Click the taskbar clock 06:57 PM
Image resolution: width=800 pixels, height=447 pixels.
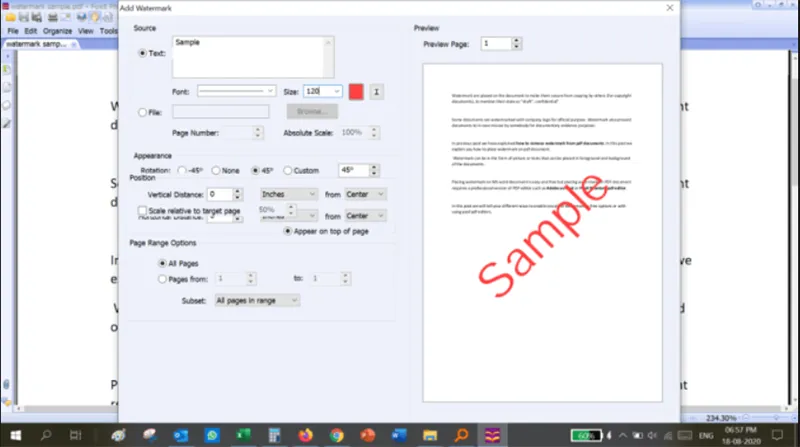coord(741,435)
